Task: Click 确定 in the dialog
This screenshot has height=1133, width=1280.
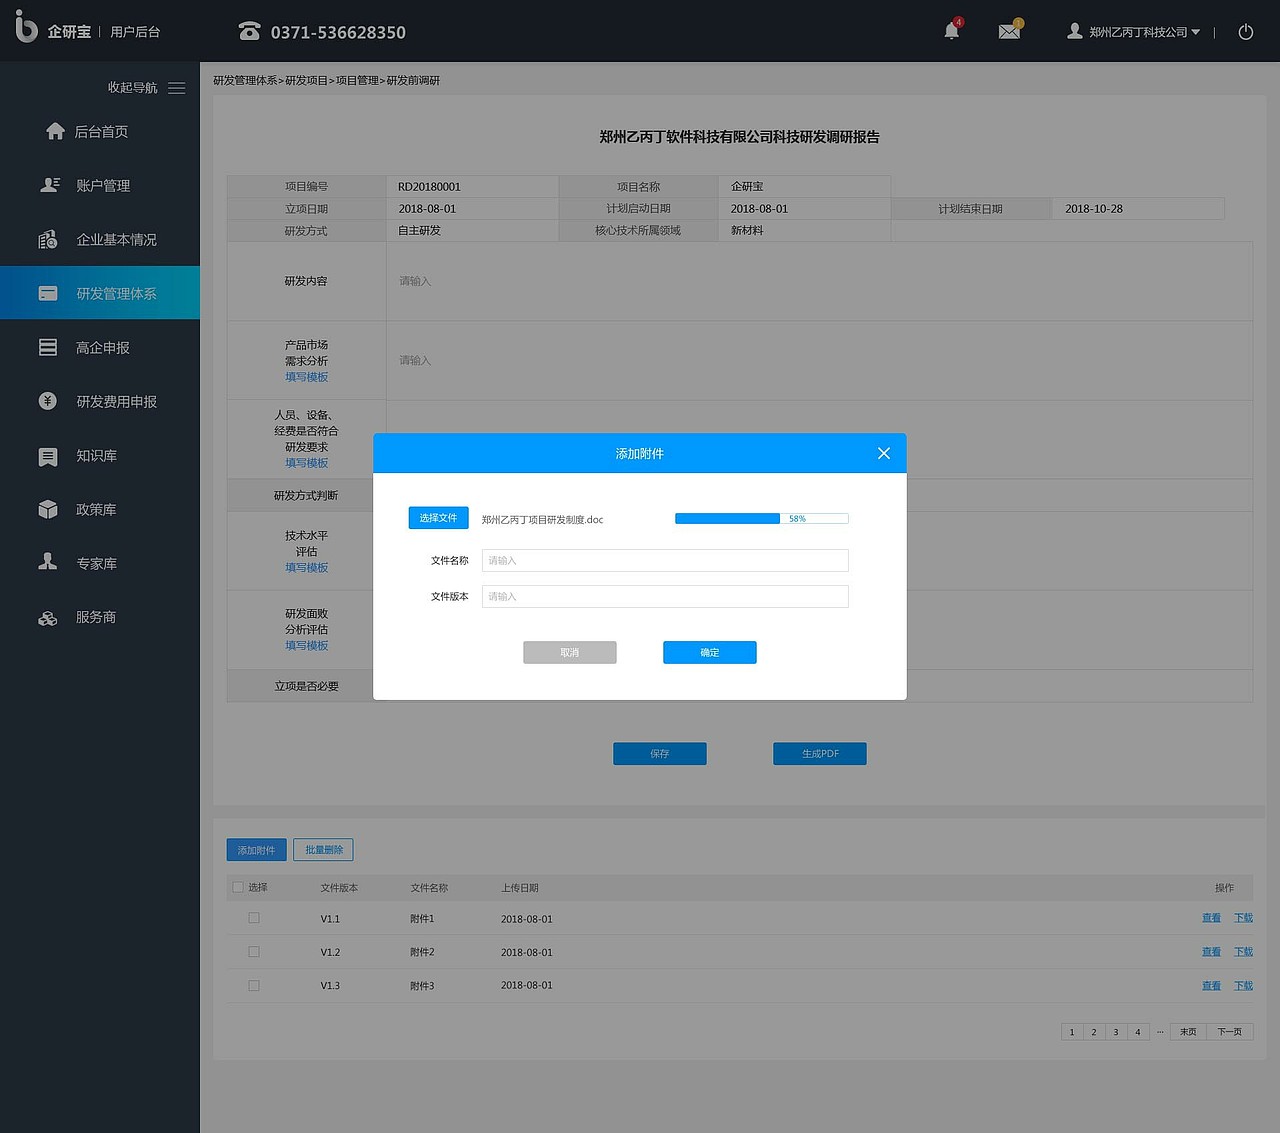Action: pyautogui.click(x=710, y=652)
